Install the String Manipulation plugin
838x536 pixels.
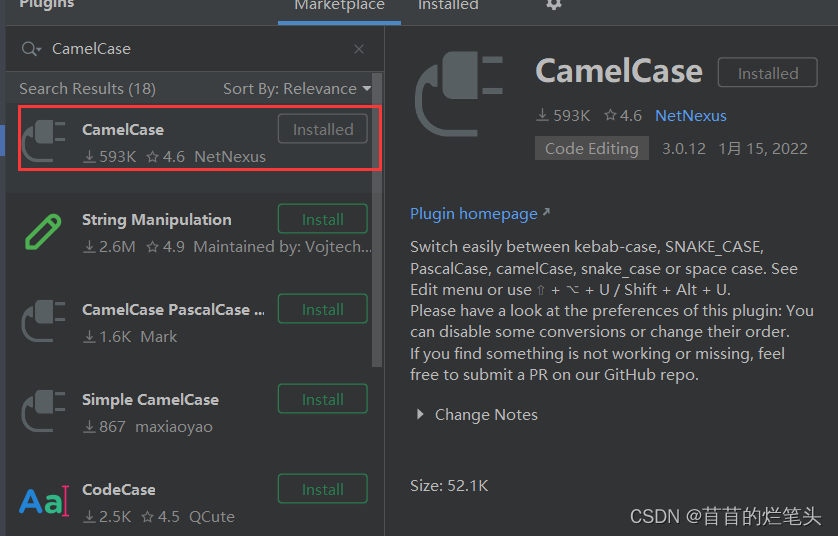pos(323,219)
